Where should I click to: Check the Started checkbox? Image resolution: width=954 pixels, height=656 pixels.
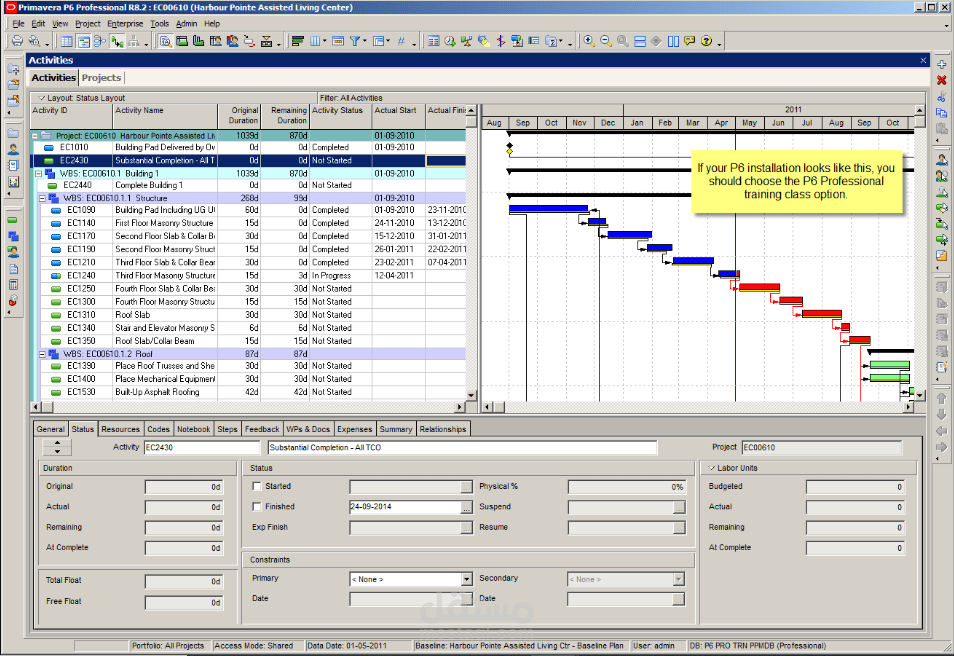point(257,486)
